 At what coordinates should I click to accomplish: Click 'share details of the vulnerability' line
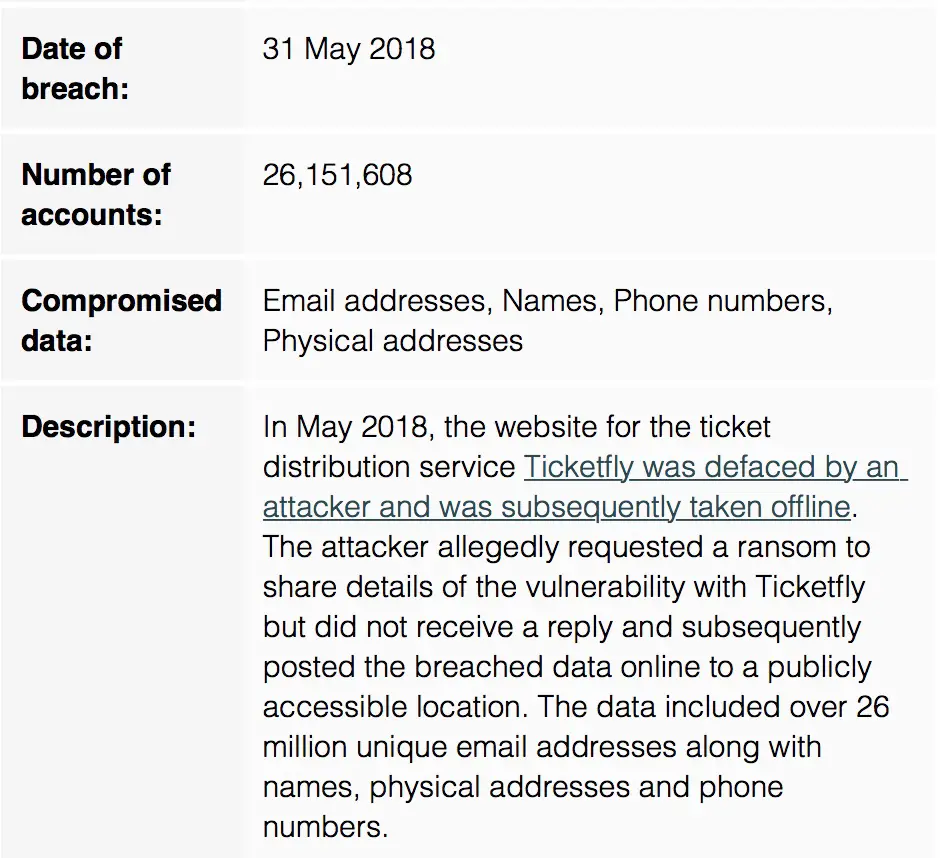click(x=564, y=587)
